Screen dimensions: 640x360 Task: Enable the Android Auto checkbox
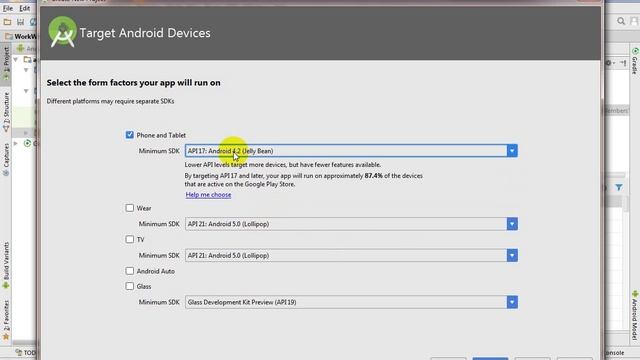coord(129,271)
